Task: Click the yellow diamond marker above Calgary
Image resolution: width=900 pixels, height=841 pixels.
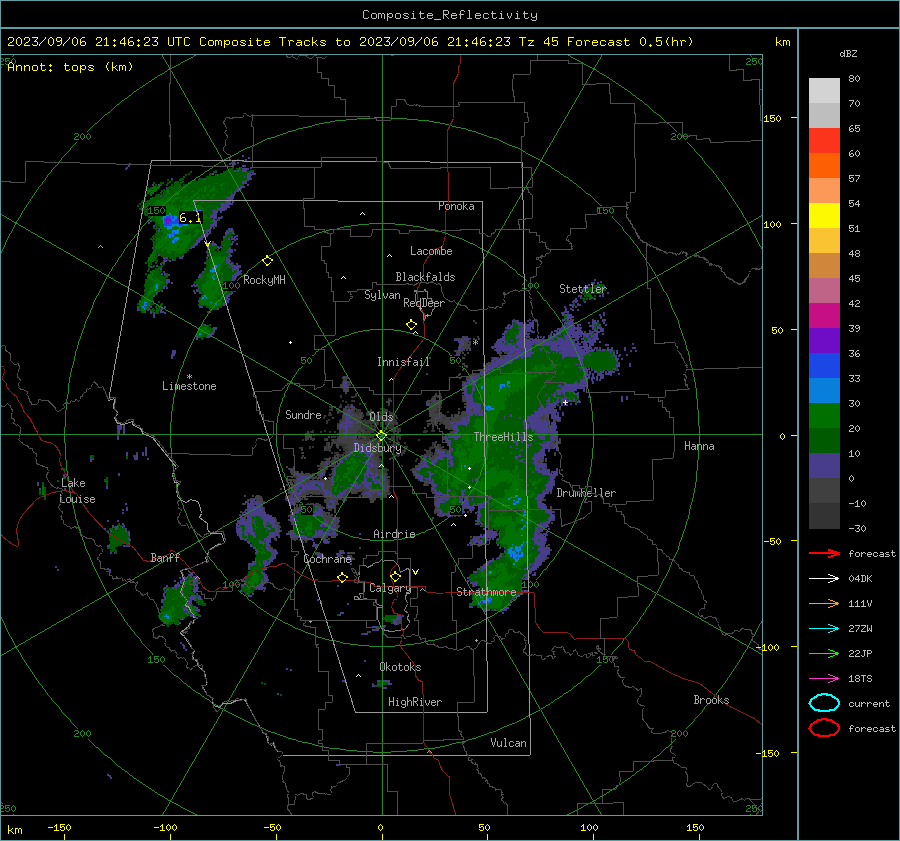Action: [x=395, y=576]
